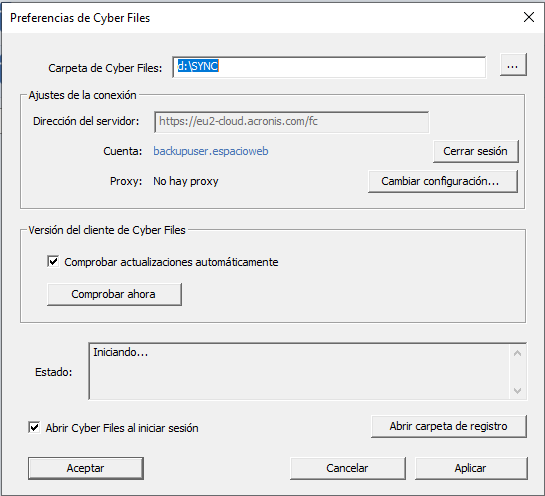Dismiss the dialog with Cancelar
This screenshot has width=545, height=496.
[x=348, y=468]
